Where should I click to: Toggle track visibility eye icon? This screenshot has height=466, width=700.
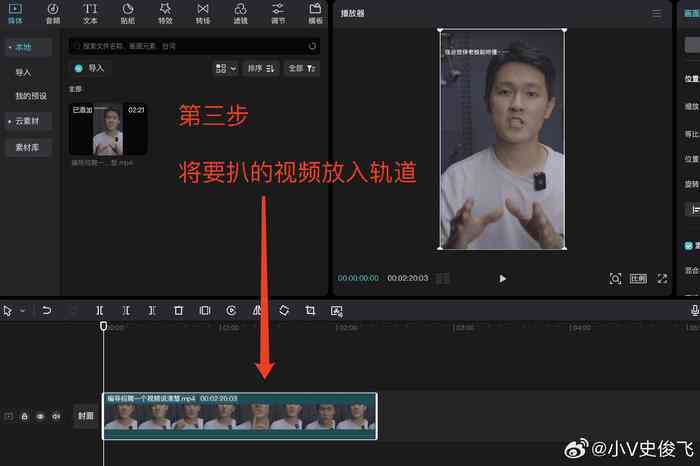(x=40, y=416)
